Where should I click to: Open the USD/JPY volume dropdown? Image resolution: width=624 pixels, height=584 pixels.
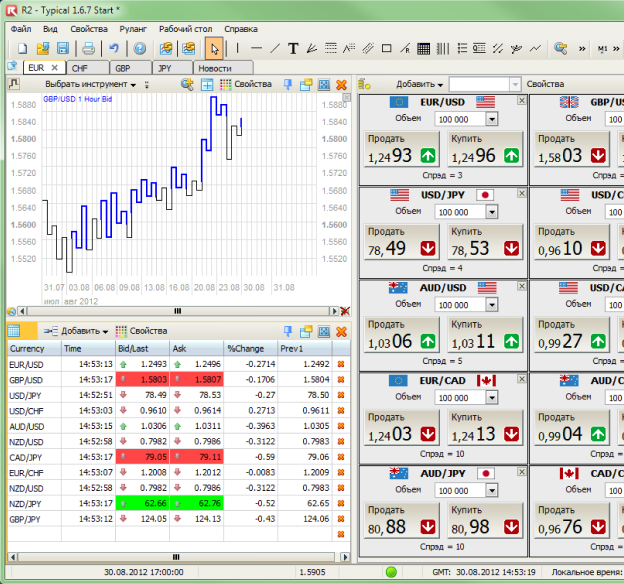point(492,212)
